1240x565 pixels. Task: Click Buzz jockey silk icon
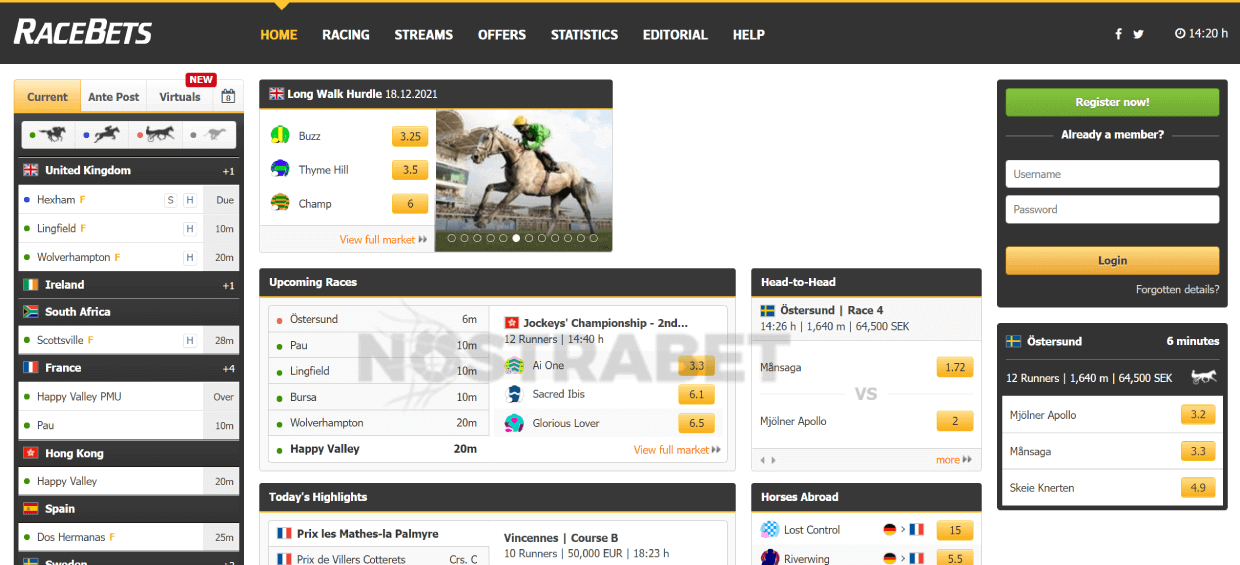click(280, 135)
